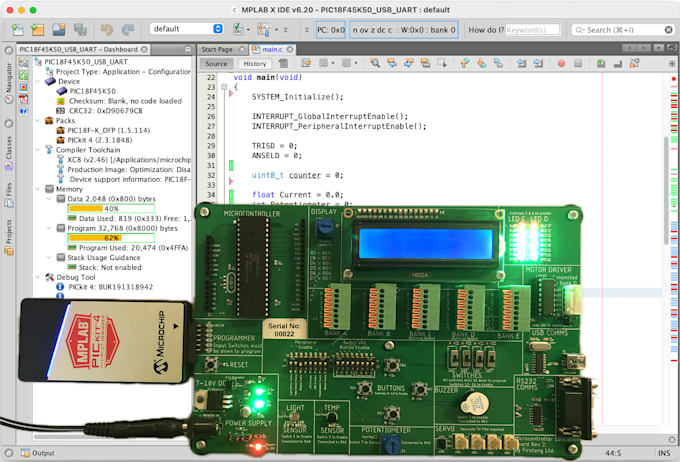The width and height of the screenshot is (680, 462).
Task: Click the PC: 0x0 program counter display
Action: (x=330, y=30)
